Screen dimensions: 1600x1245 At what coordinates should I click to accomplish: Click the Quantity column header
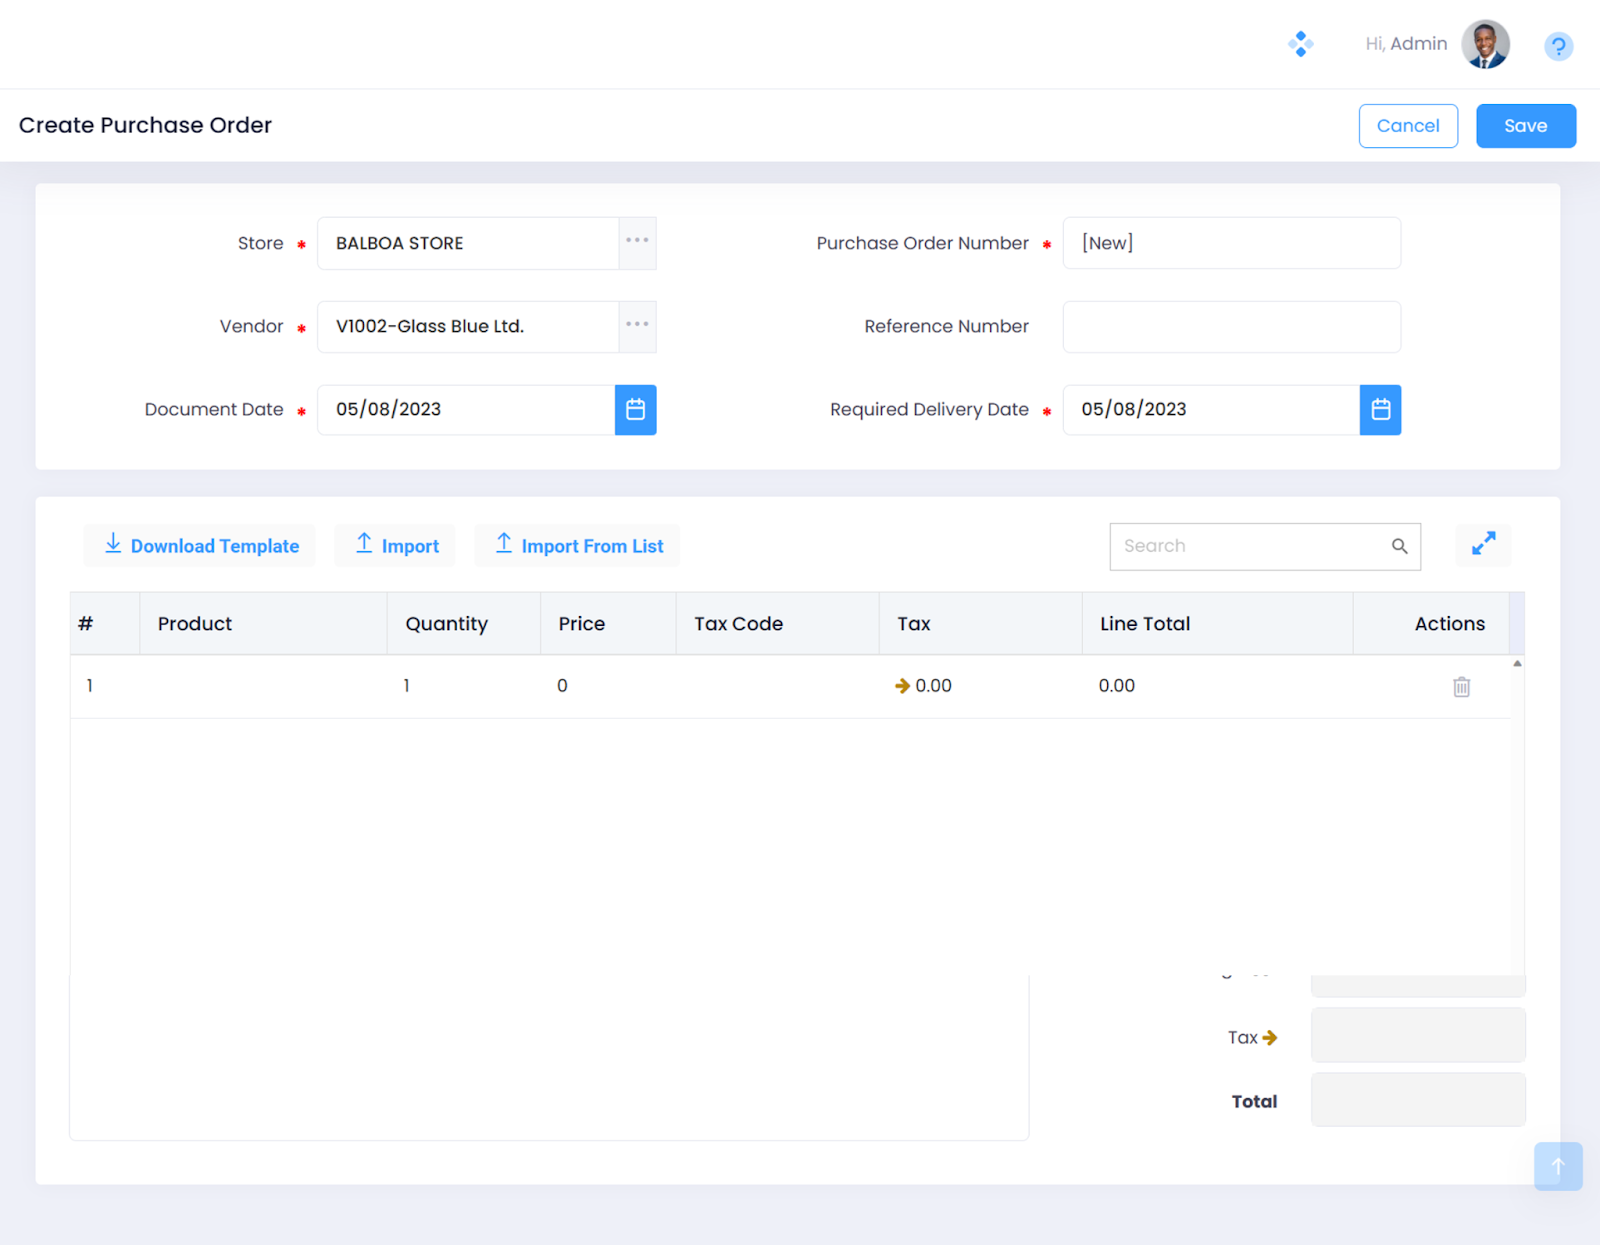click(x=447, y=624)
